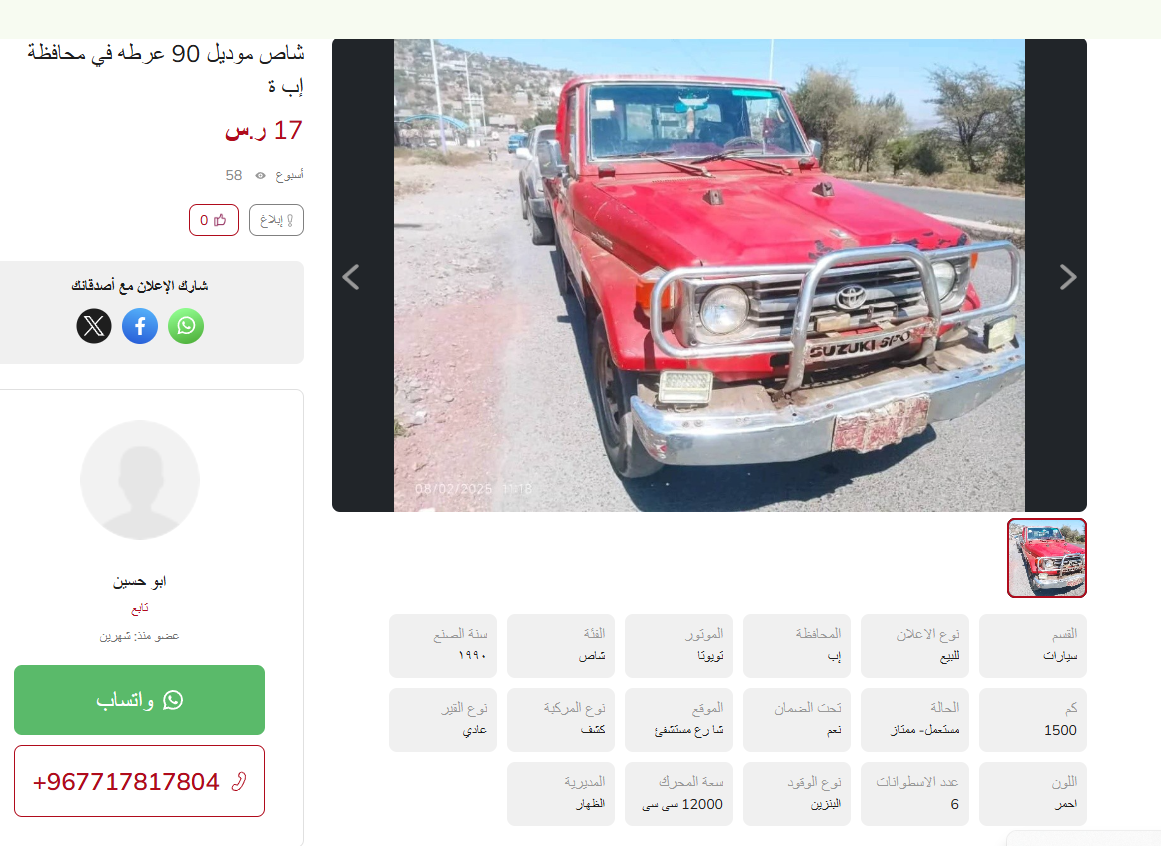
Task: Click the views eye icon
Action: click(x=260, y=175)
